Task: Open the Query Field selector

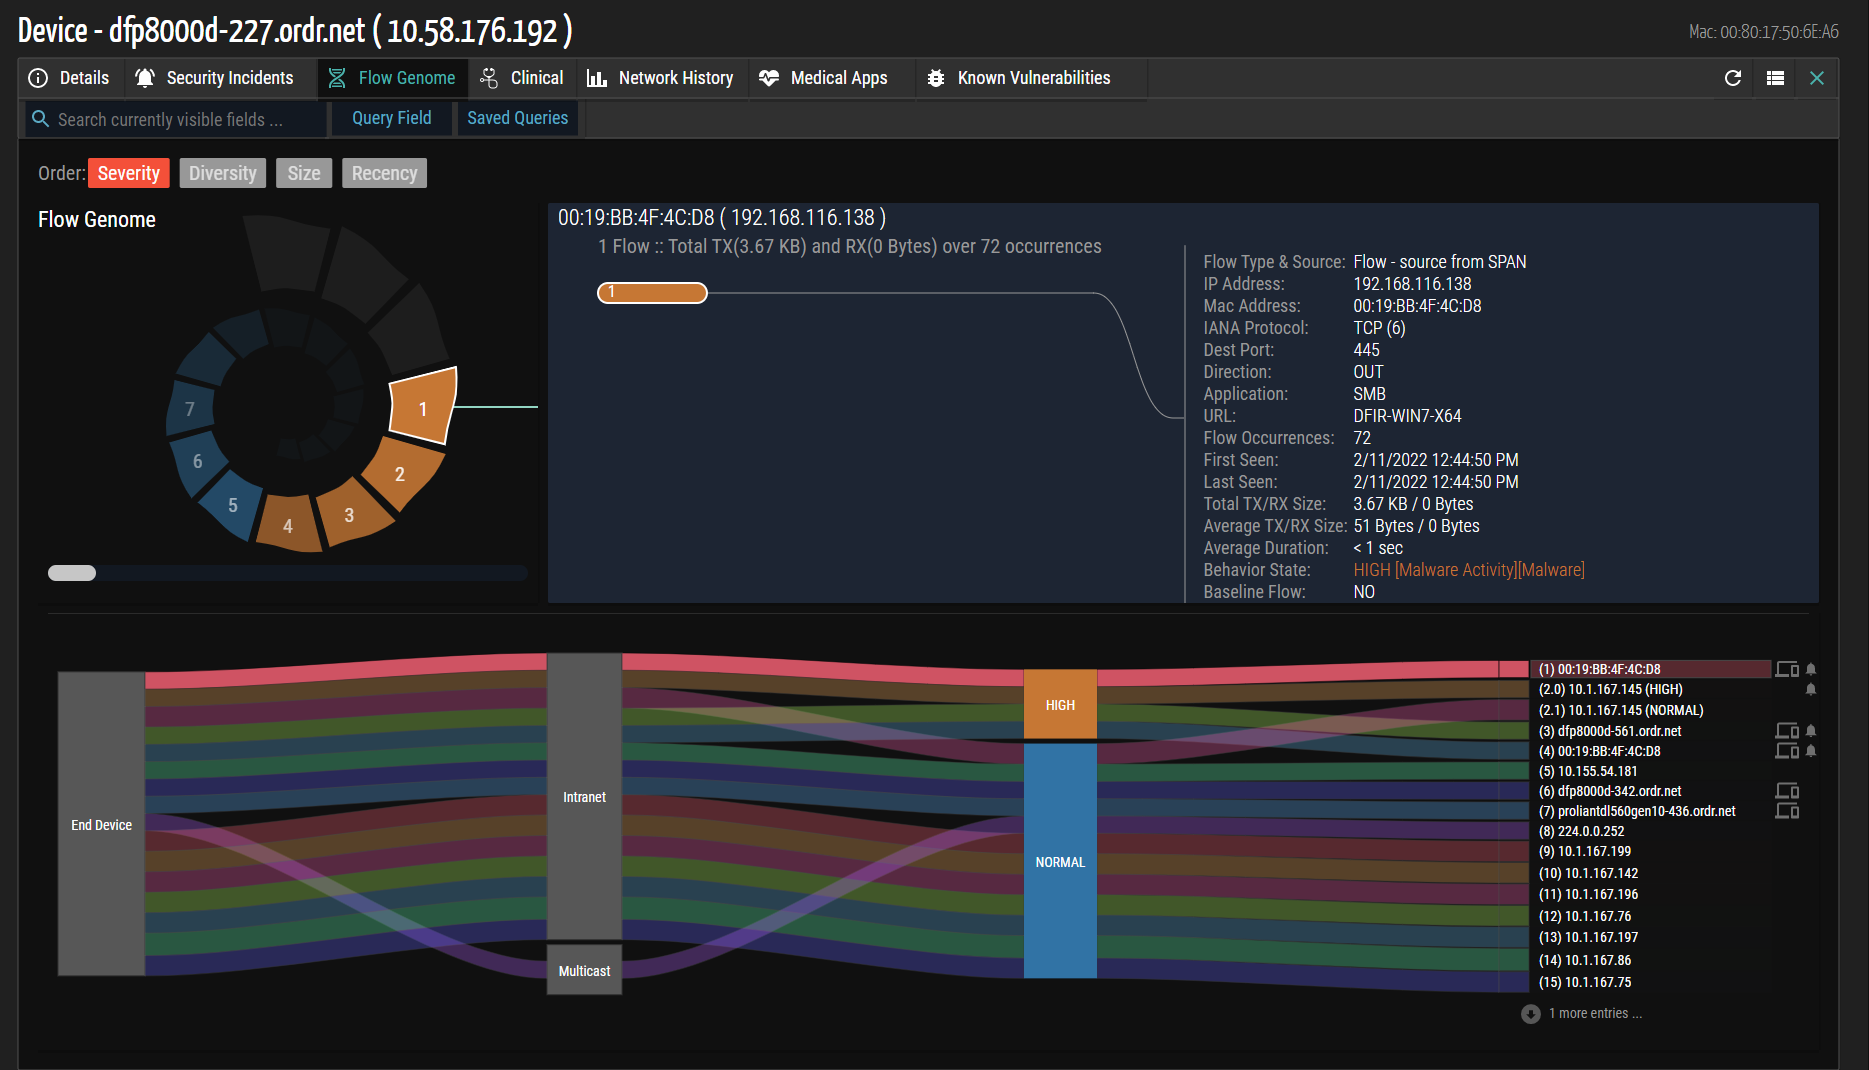Action: 391,118
